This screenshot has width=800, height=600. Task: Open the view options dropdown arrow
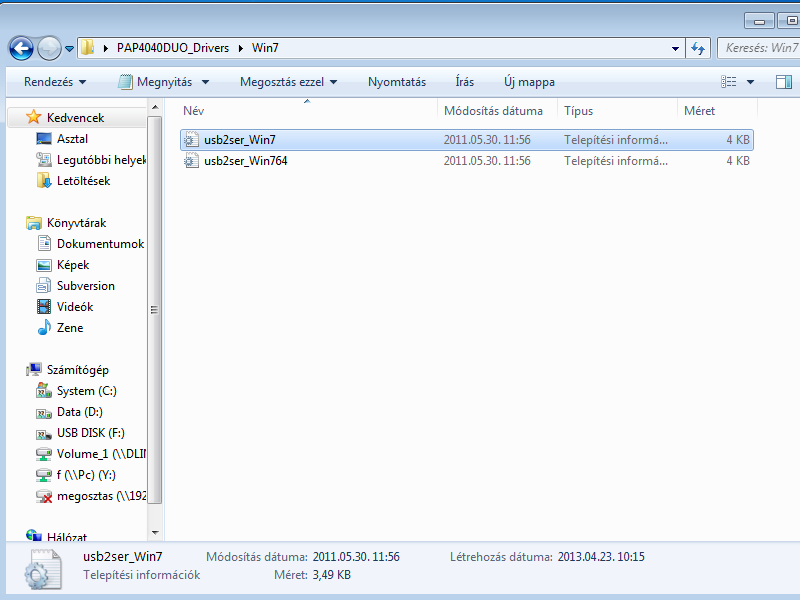[x=750, y=82]
